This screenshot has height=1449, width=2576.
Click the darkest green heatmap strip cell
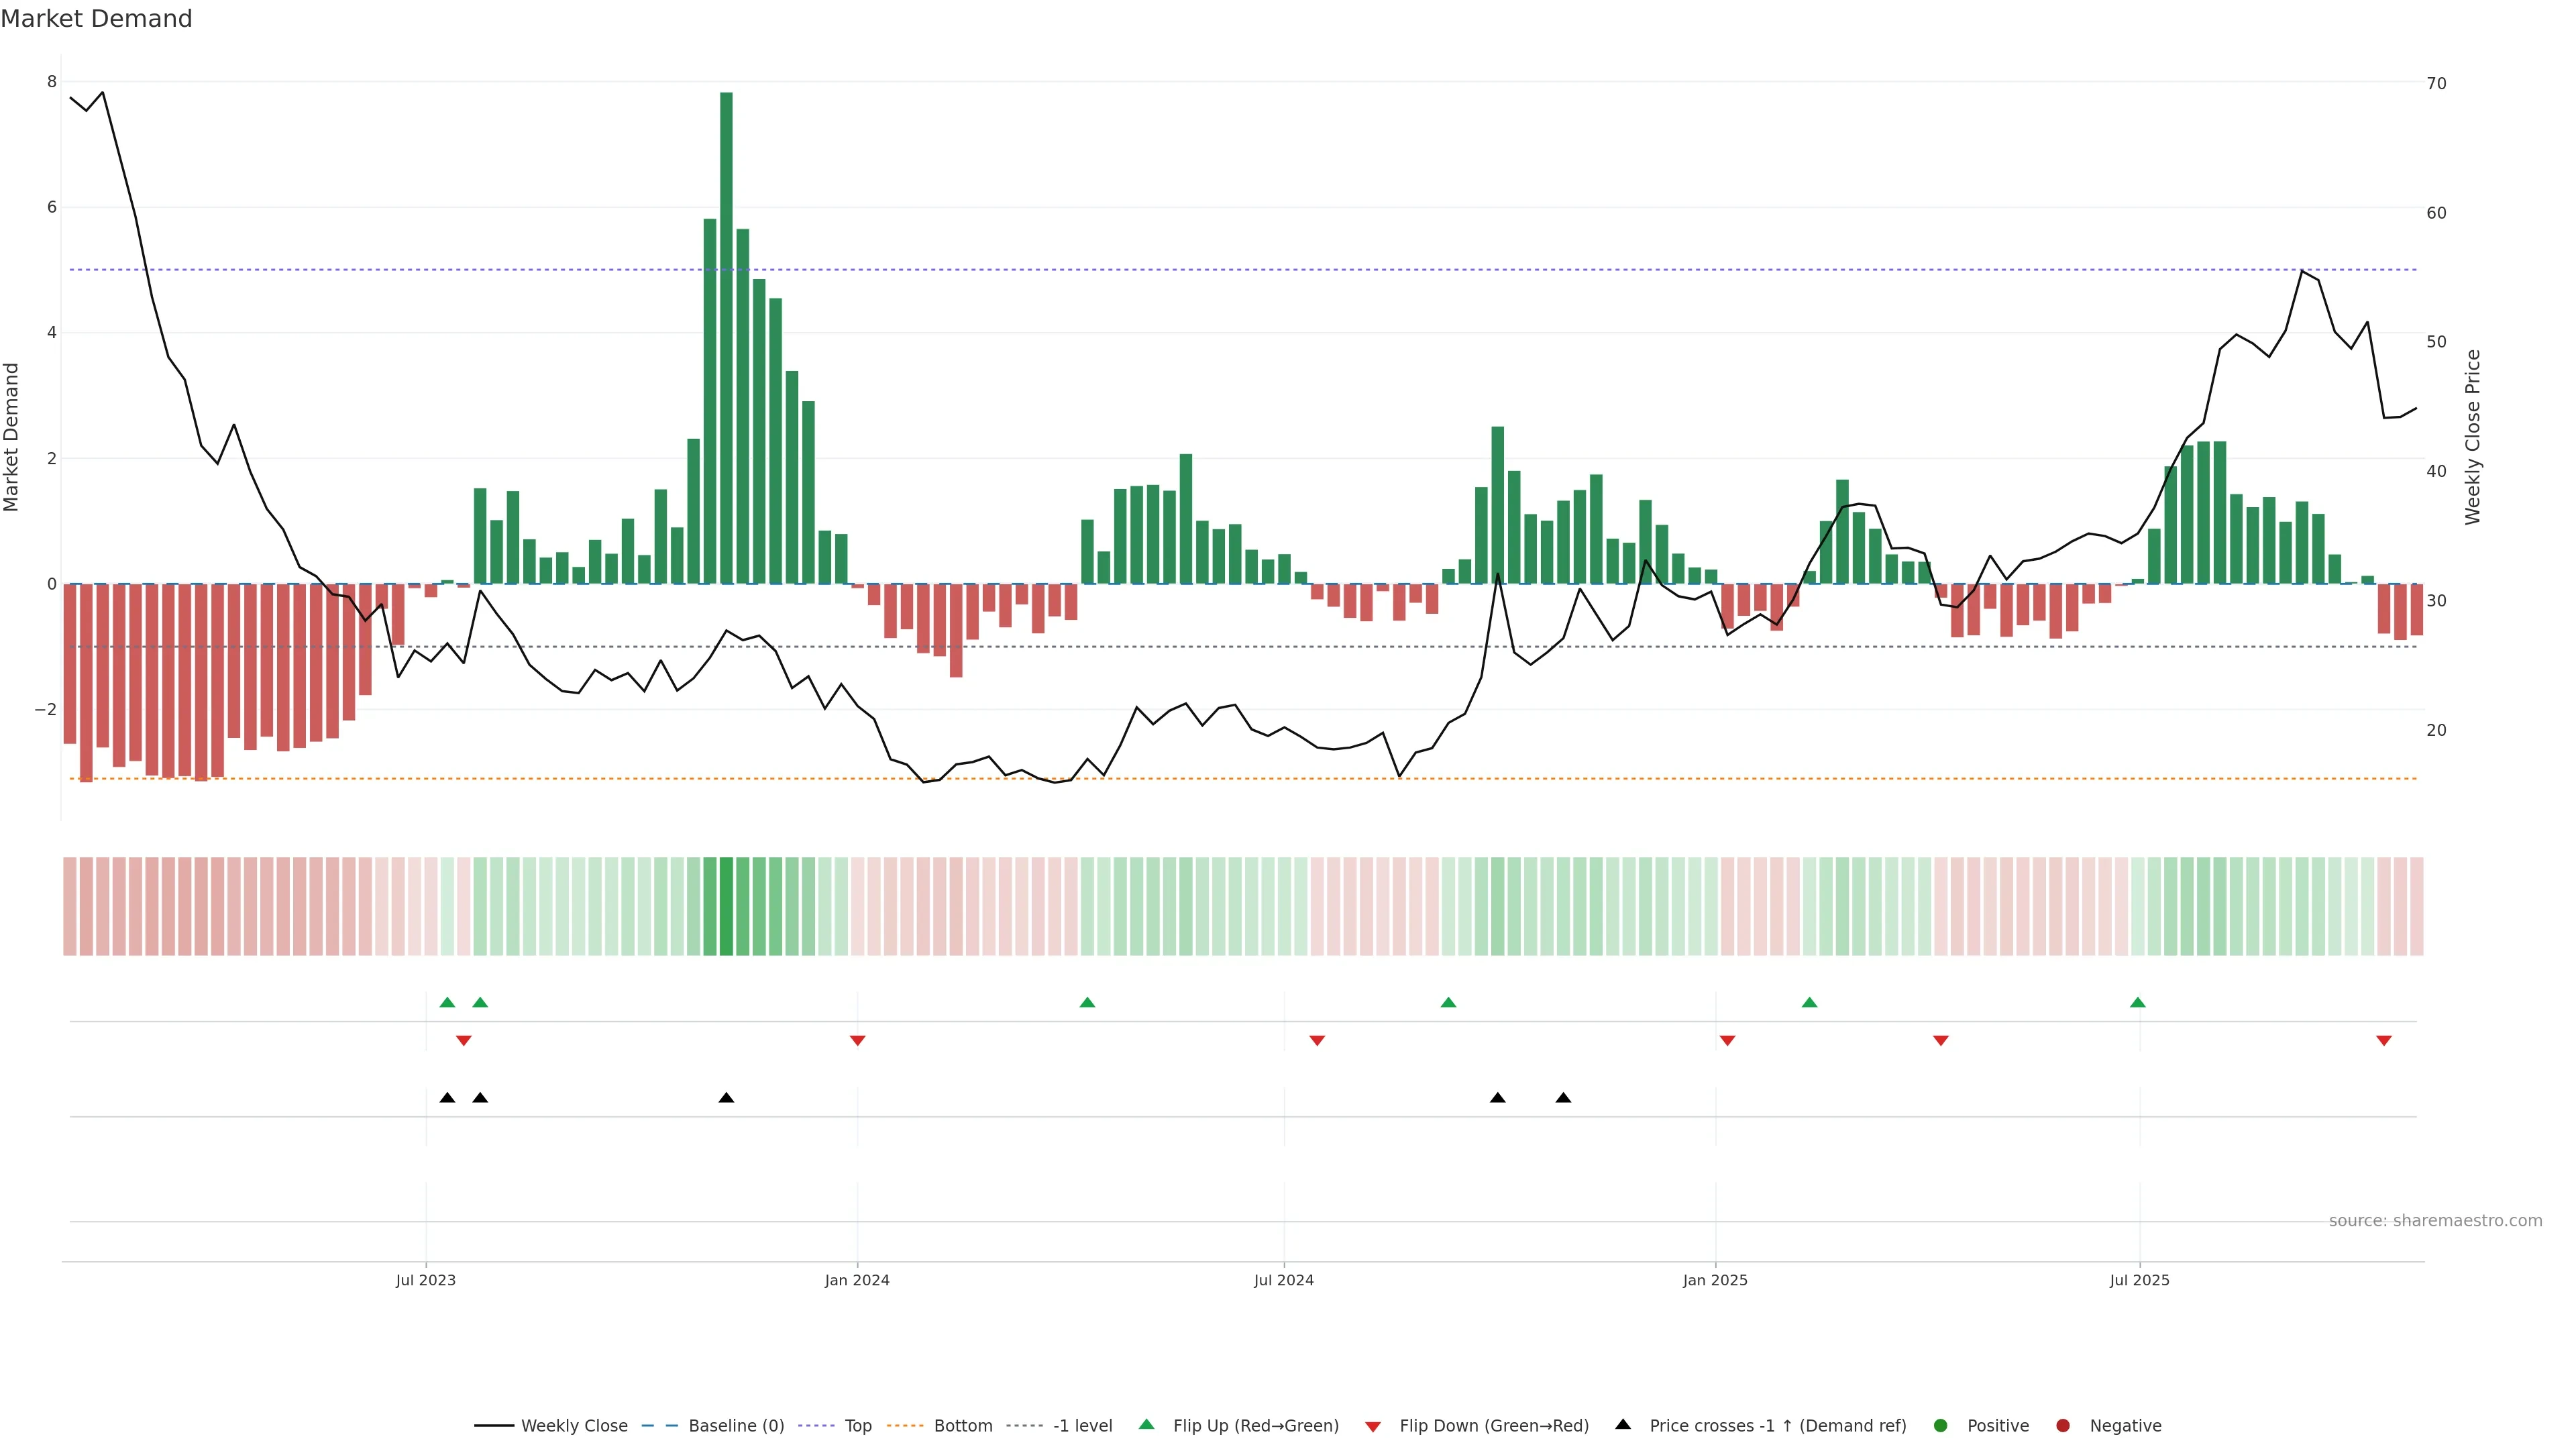[726, 906]
